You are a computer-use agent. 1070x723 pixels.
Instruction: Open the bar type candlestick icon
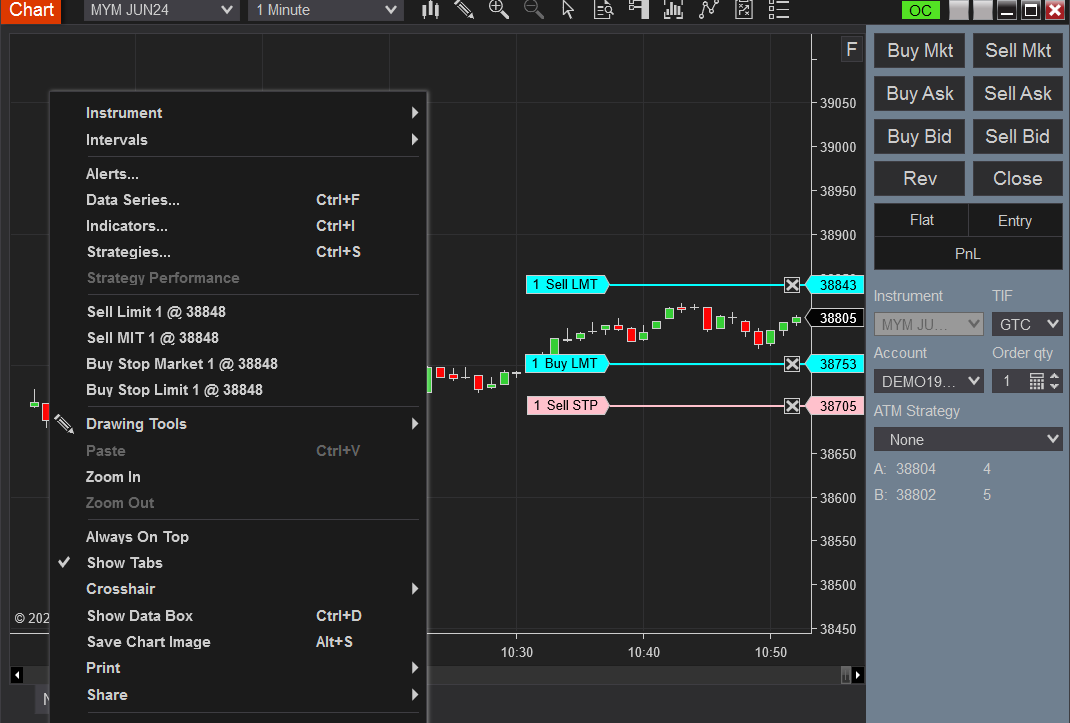pyautogui.click(x=430, y=10)
